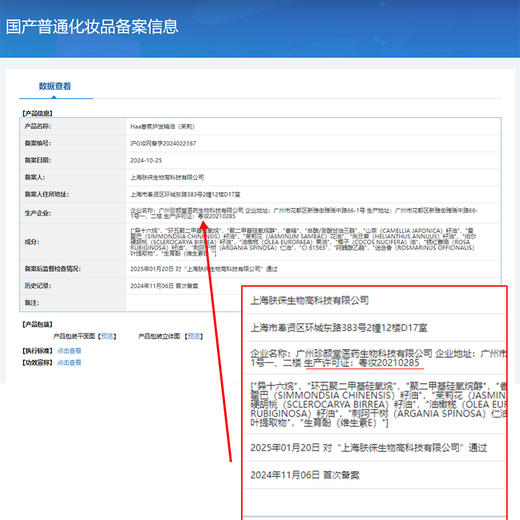Open 点击查看 link next to 执行标准
Screen dimensions: 520x520
coord(69,351)
